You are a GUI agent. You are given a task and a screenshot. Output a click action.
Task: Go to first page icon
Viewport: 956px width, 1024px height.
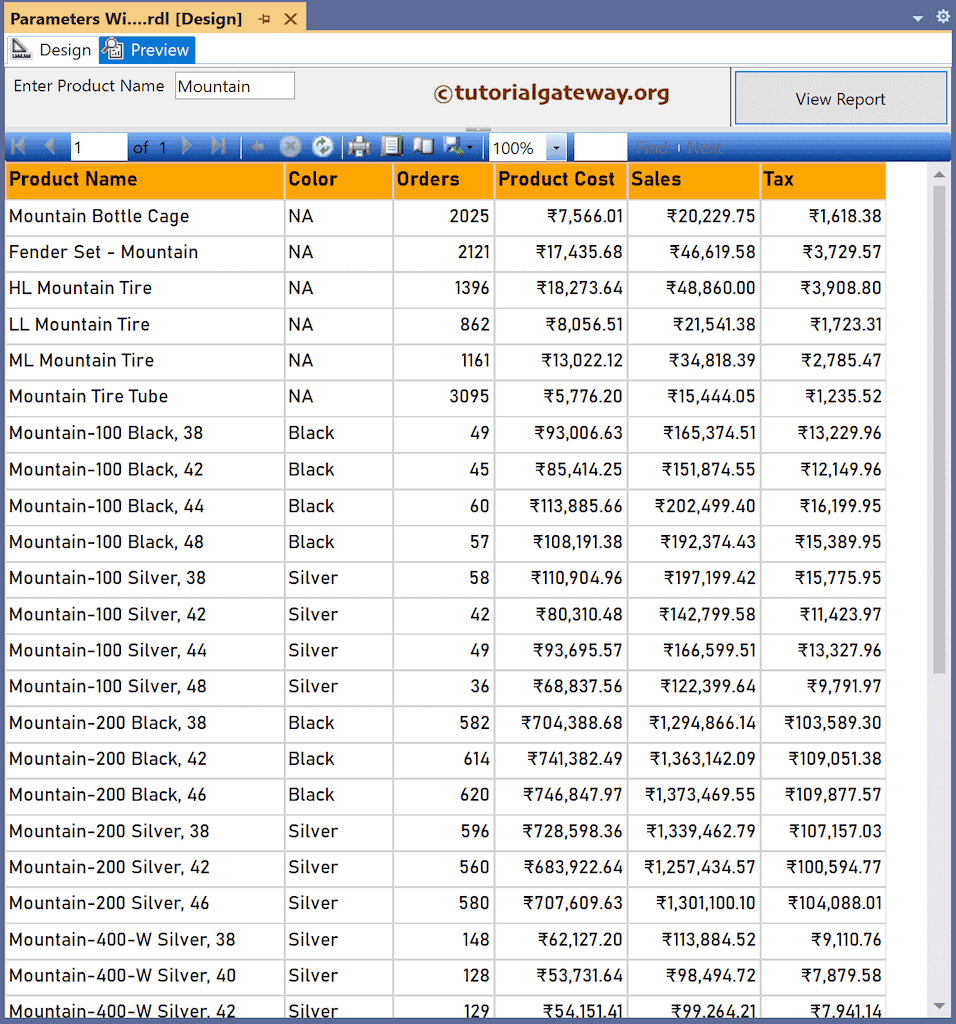pos(17,147)
